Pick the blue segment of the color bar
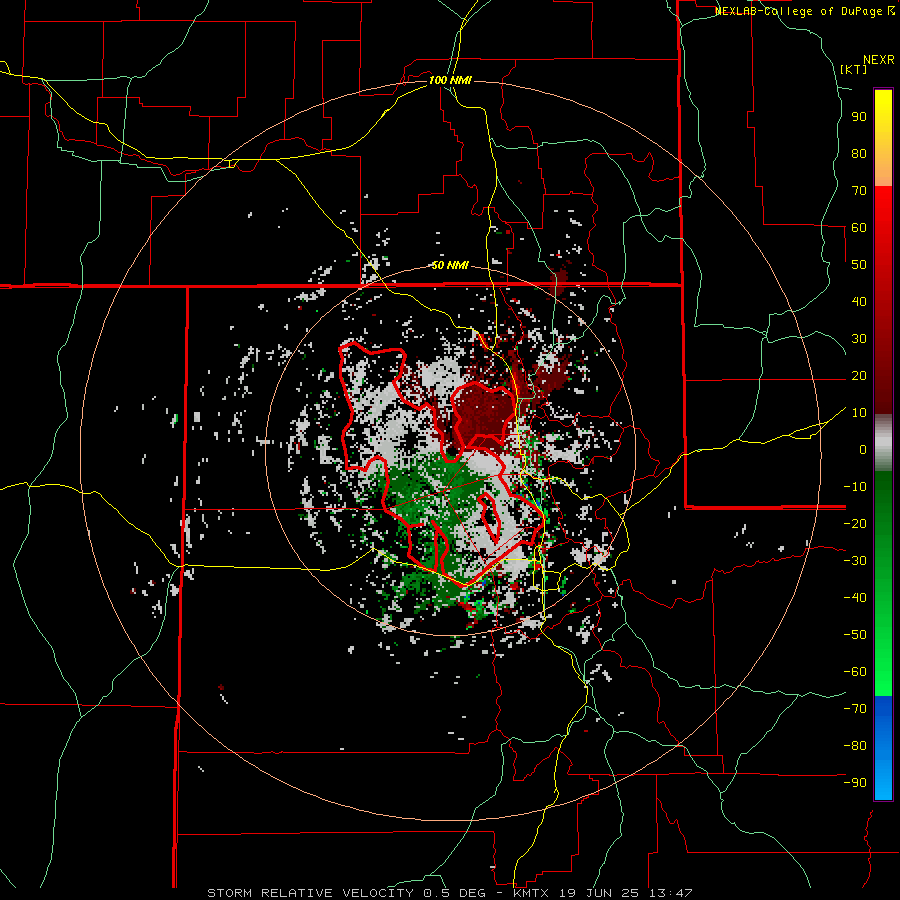The image size is (900, 900). pyautogui.click(x=883, y=747)
